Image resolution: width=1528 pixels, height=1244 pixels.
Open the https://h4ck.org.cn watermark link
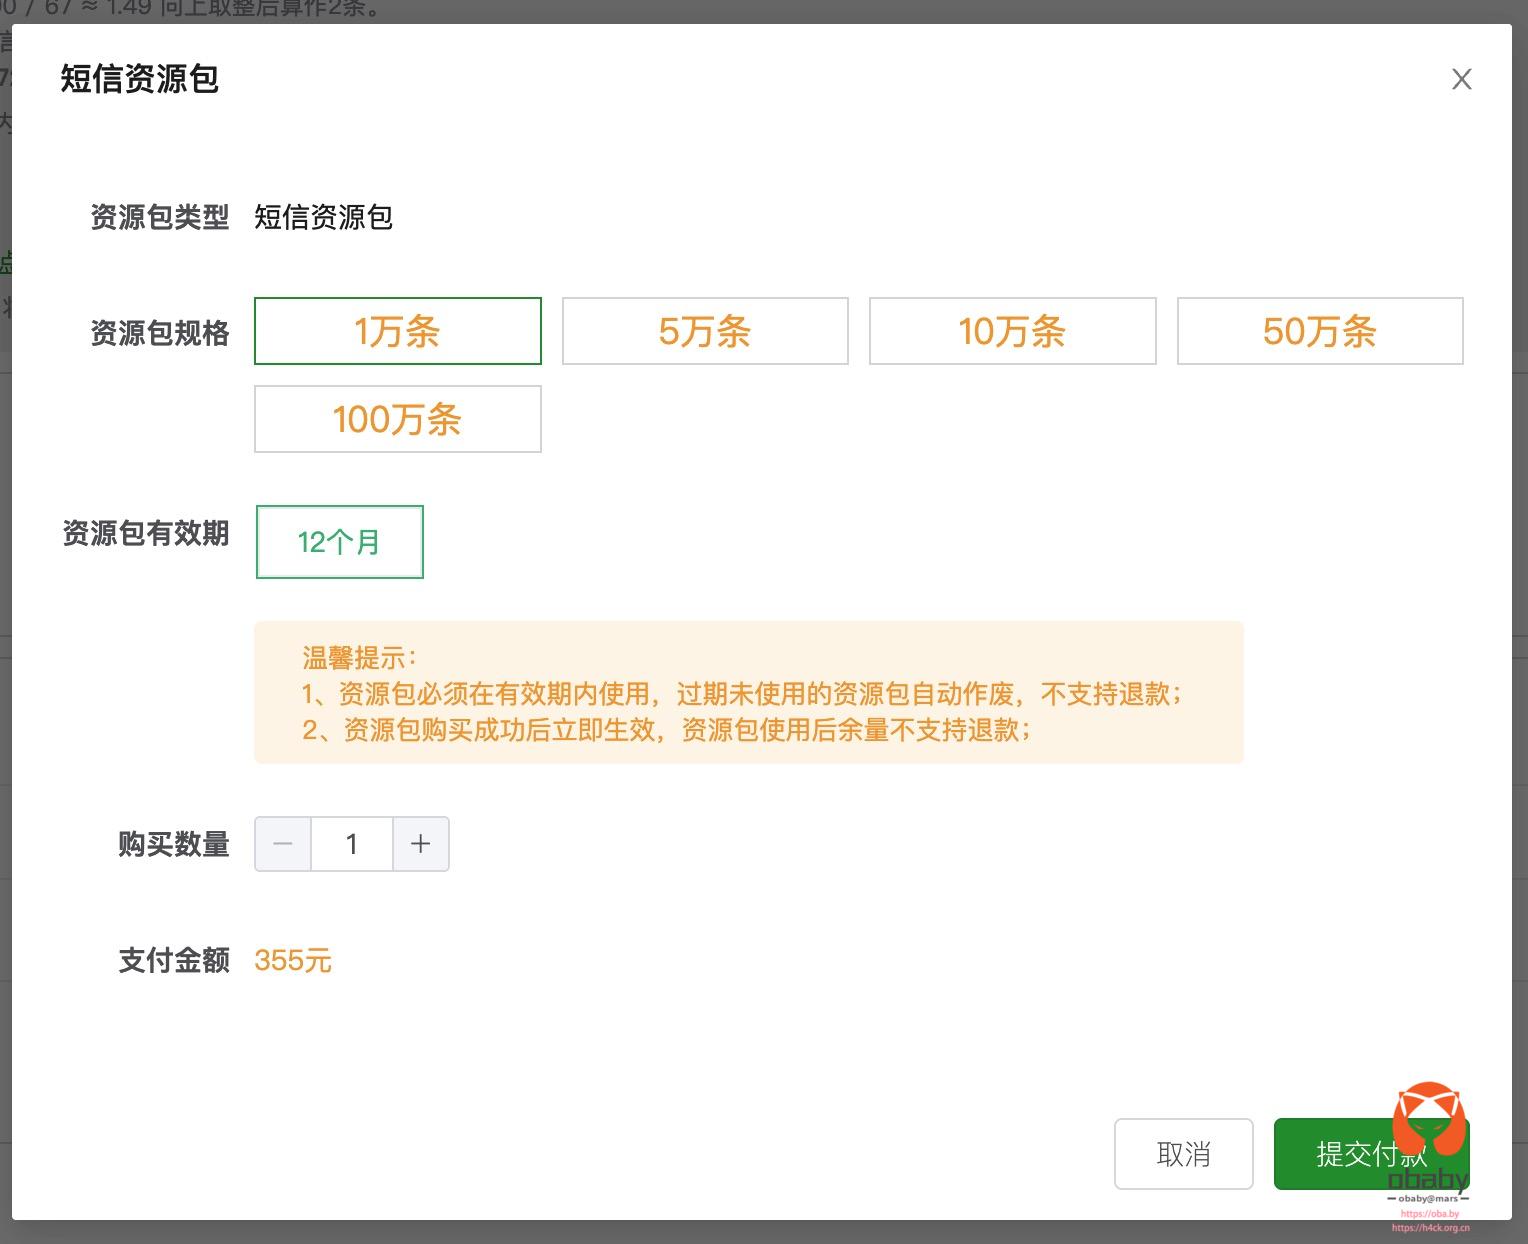(1430, 1228)
